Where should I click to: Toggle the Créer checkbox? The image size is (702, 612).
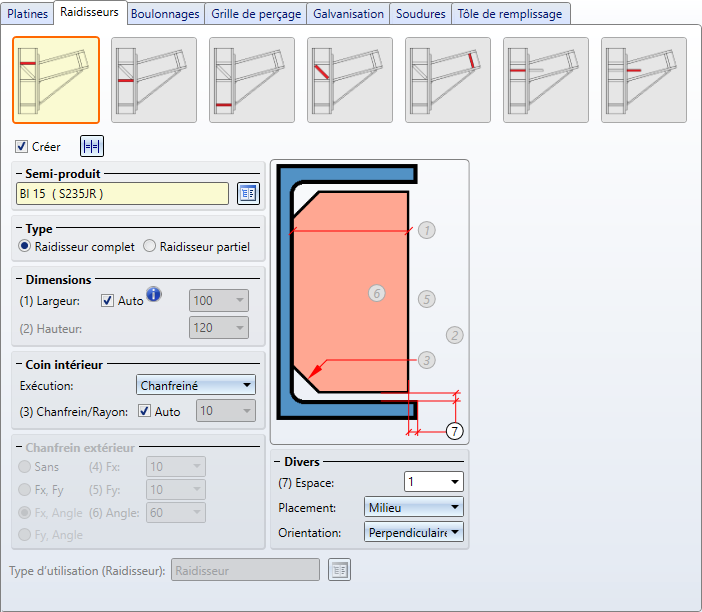click(22, 147)
